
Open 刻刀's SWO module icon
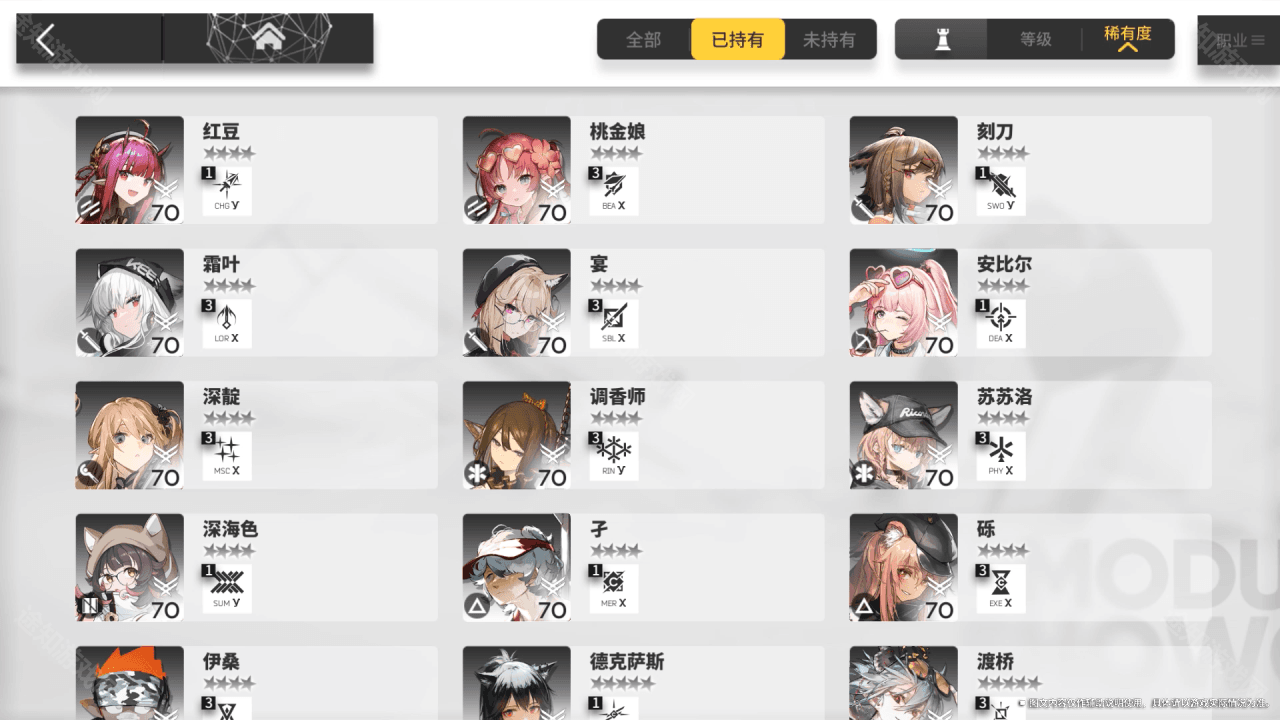pos(1001,191)
